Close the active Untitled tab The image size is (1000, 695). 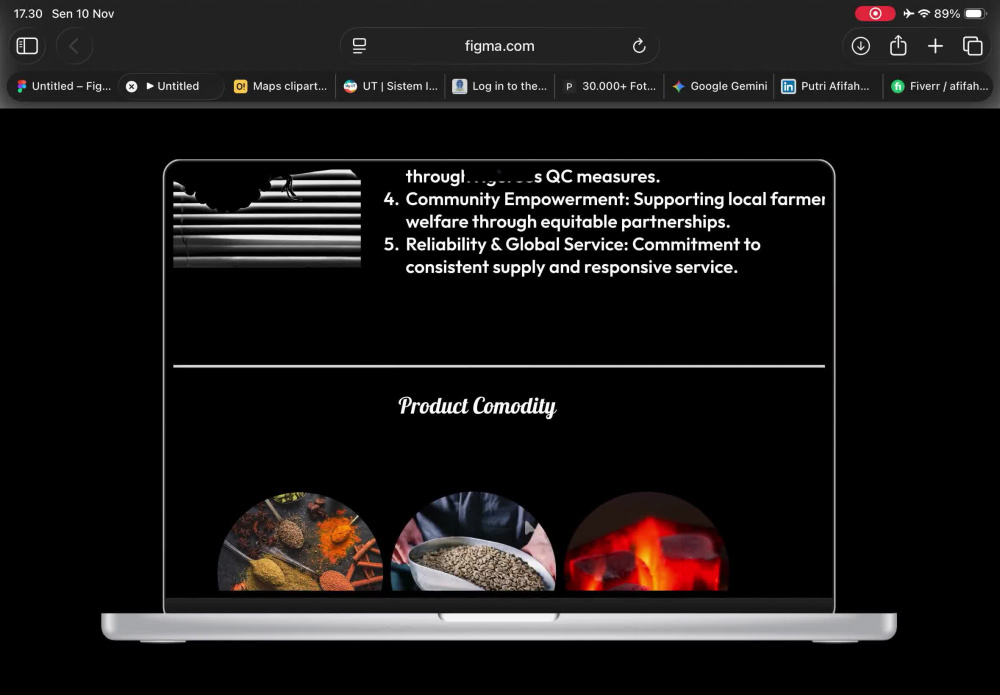click(131, 86)
